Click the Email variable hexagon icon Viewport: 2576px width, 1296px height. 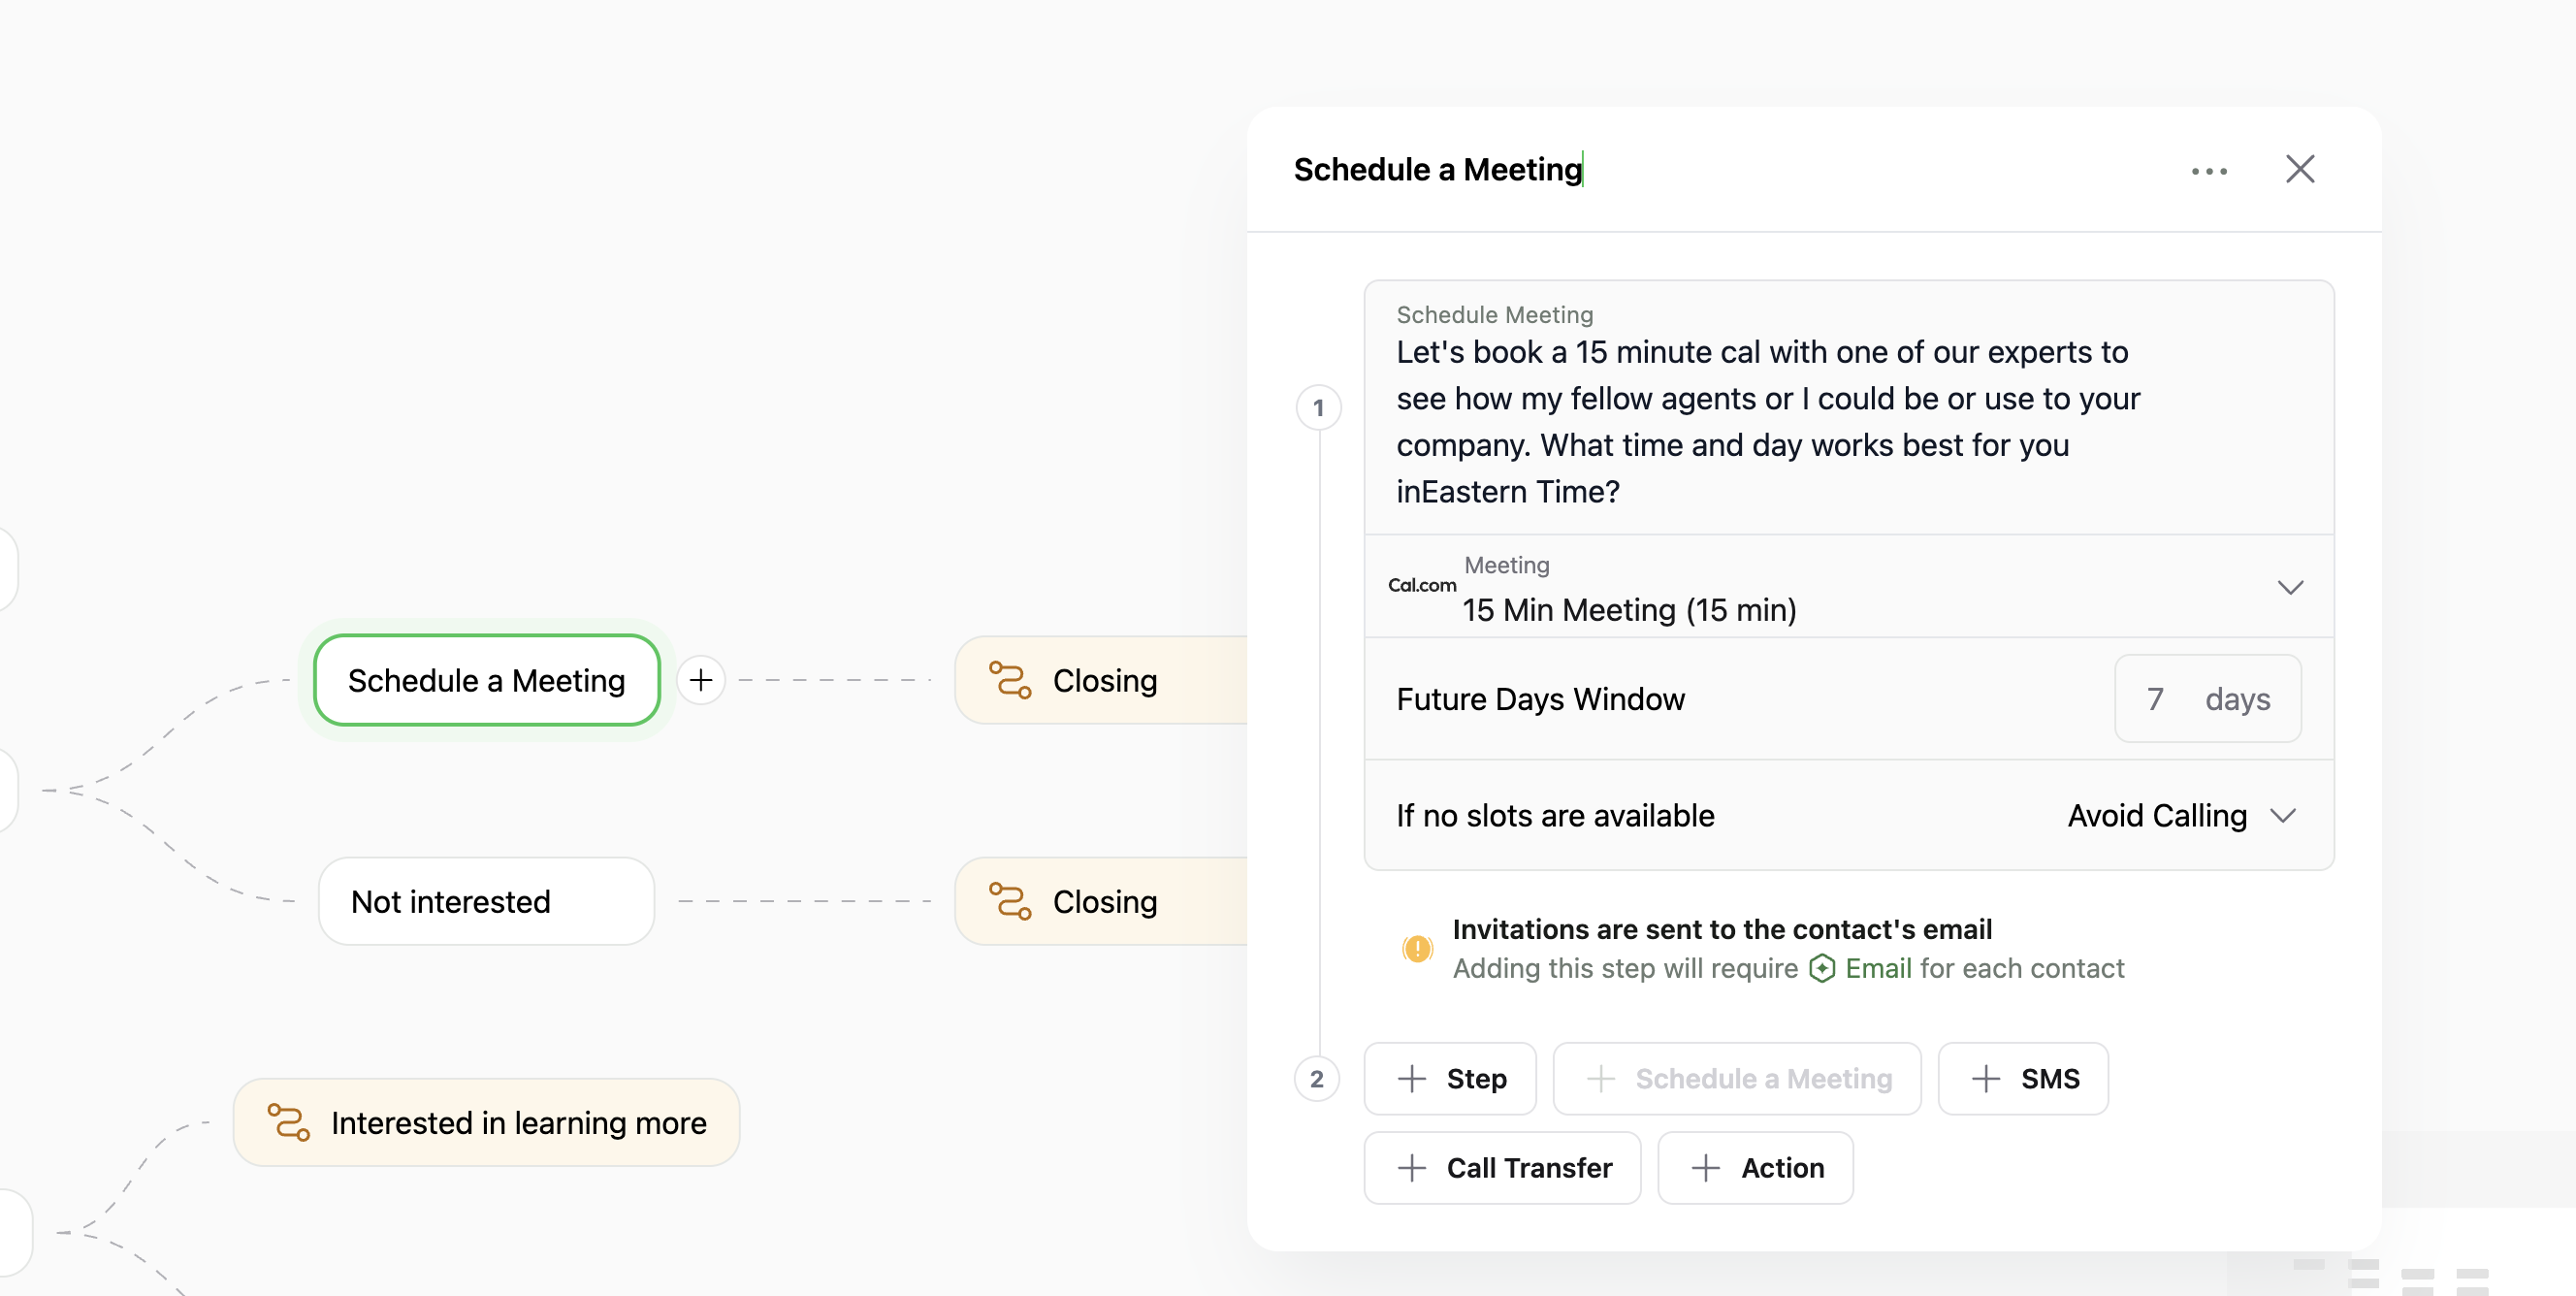tap(1821, 968)
